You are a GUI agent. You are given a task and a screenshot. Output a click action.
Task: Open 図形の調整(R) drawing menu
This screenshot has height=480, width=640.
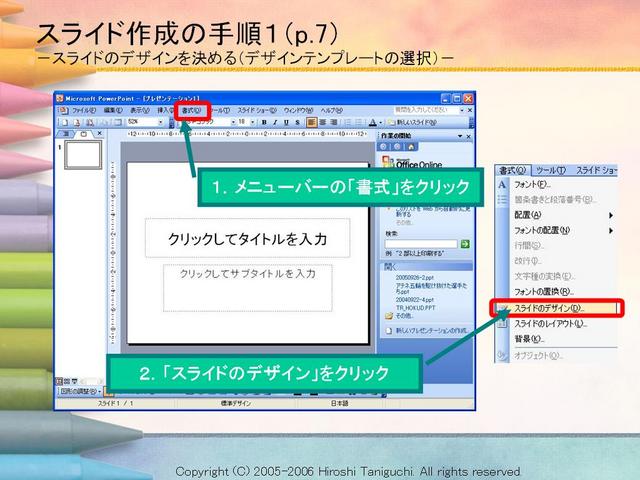[79, 391]
